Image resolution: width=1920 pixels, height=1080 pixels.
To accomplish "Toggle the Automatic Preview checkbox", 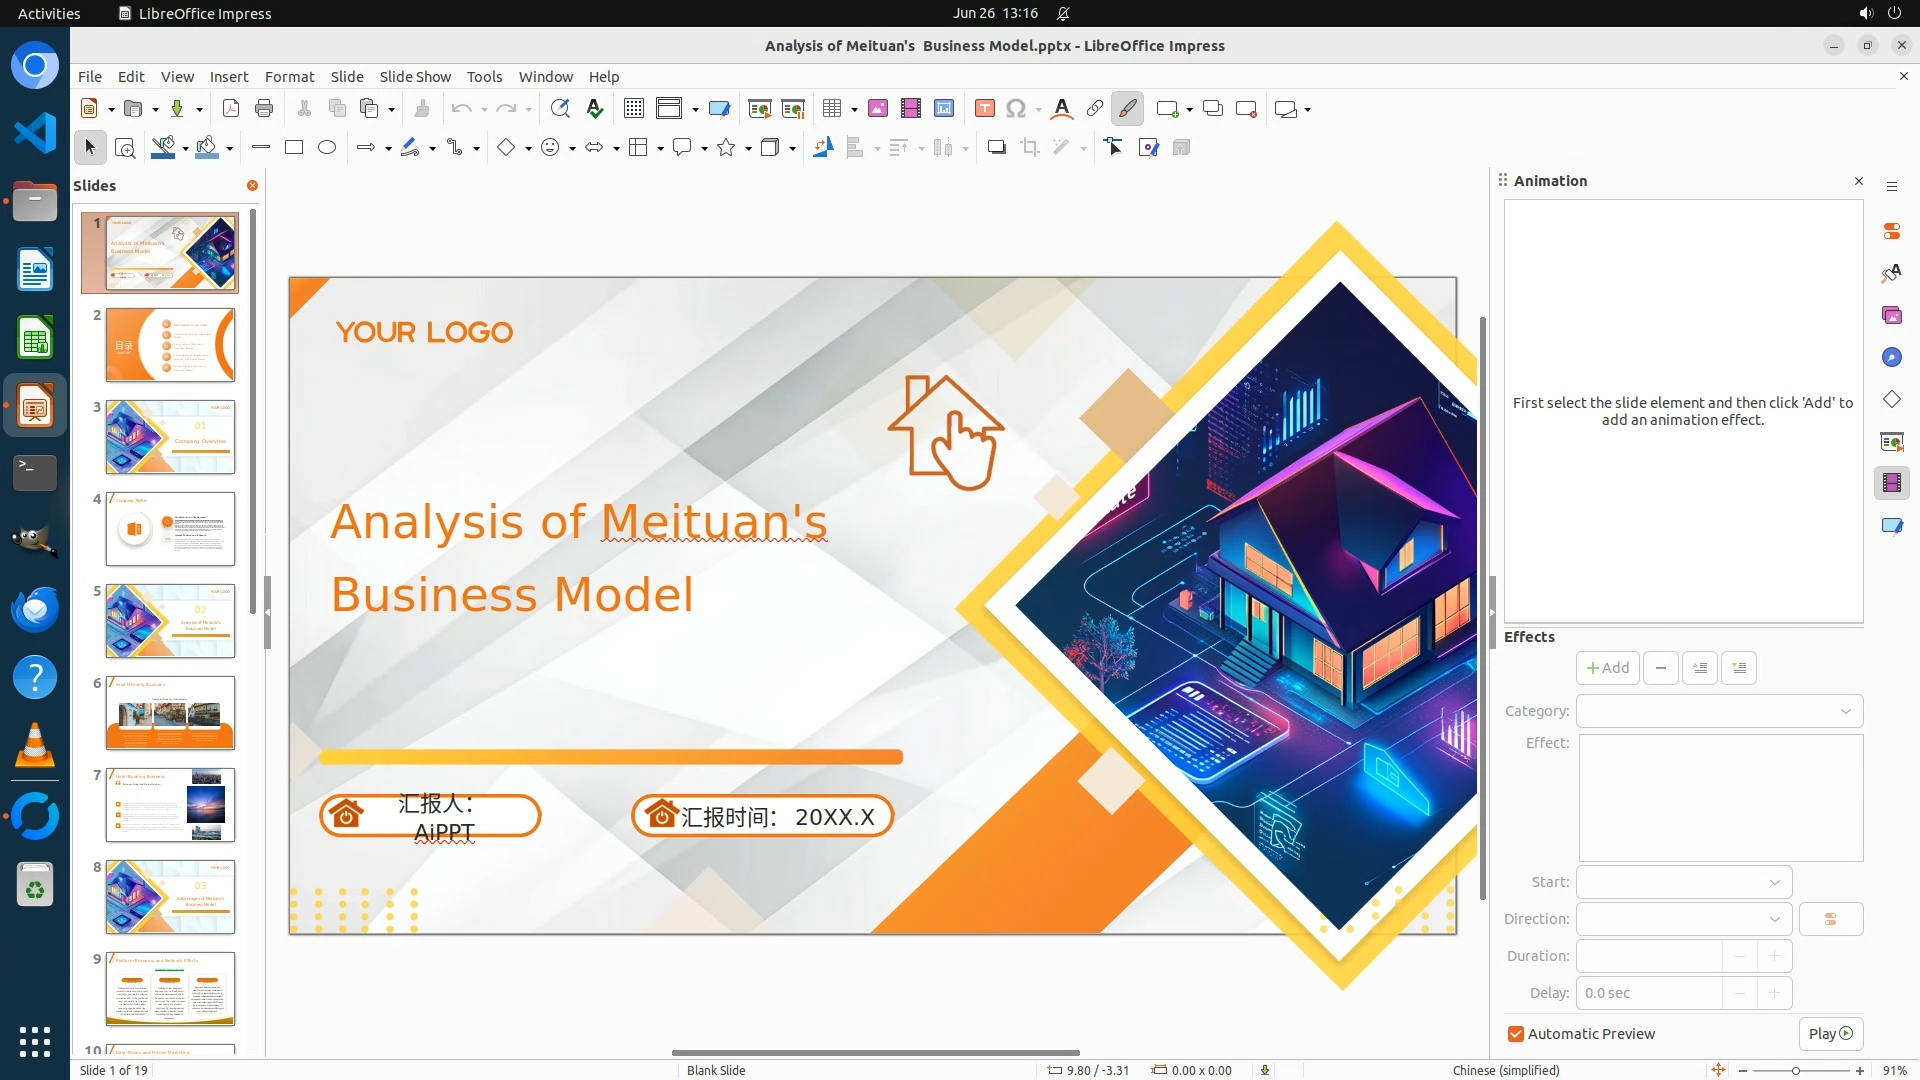I will coord(1516,1034).
